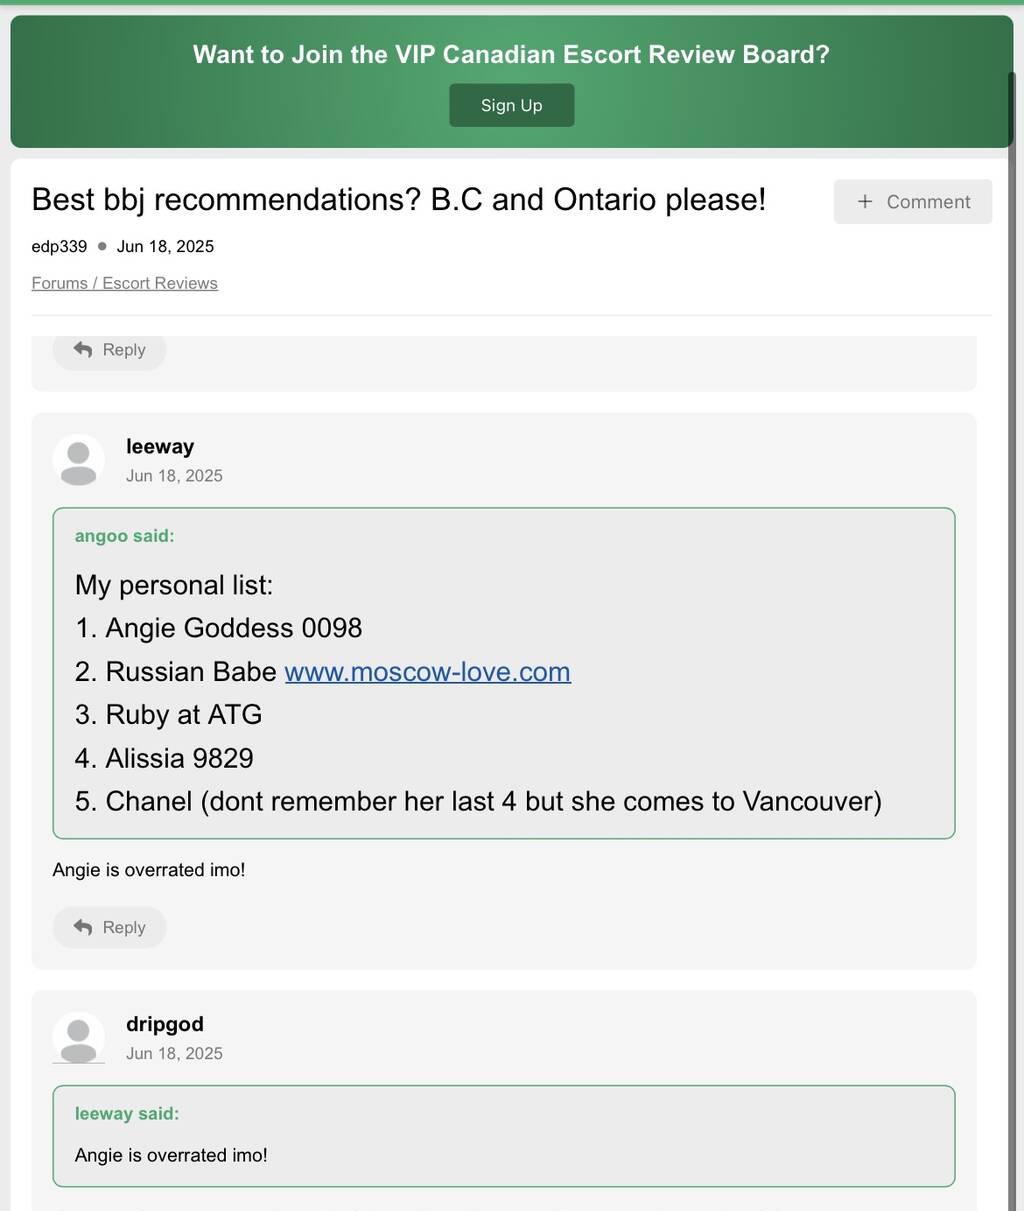Jump to the quoted angoo said post
Viewport: 1024px width, 1211px height.
click(x=124, y=536)
